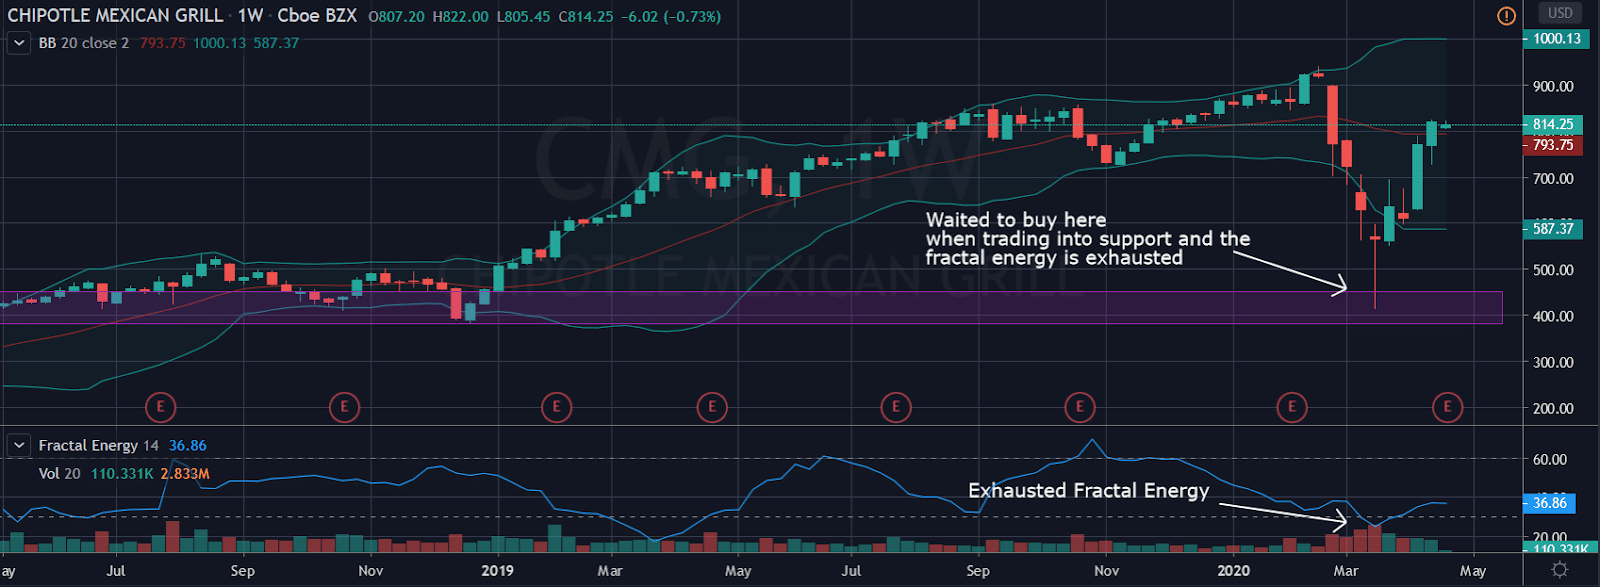Image resolution: width=1600 pixels, height=587 pixels.
Task: Click the 200.00 price scale tick
Action: pos(1553,408)
